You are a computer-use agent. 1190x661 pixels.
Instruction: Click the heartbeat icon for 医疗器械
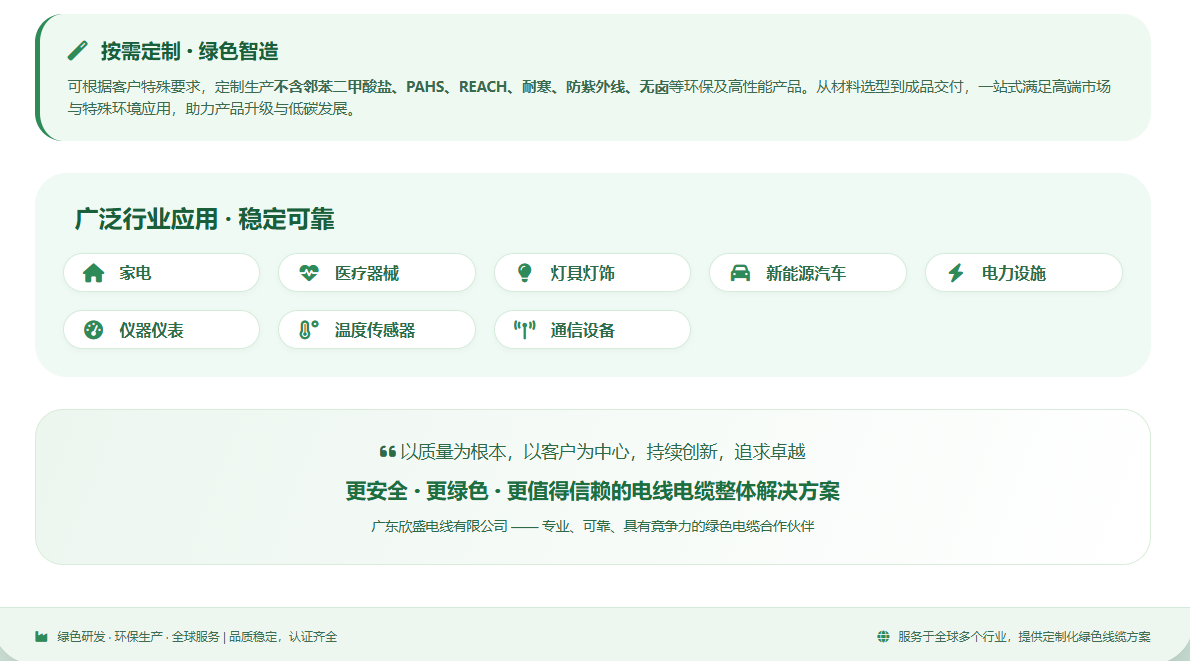(309, 273)
